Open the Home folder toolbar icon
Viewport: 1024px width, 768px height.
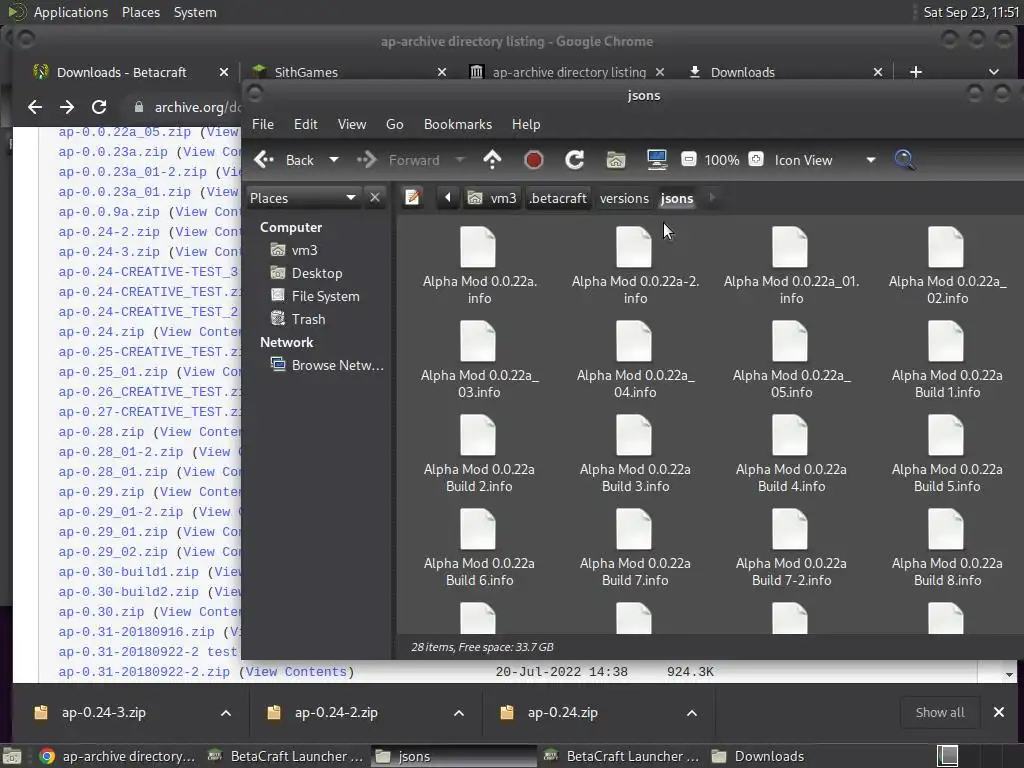point(615,160)
